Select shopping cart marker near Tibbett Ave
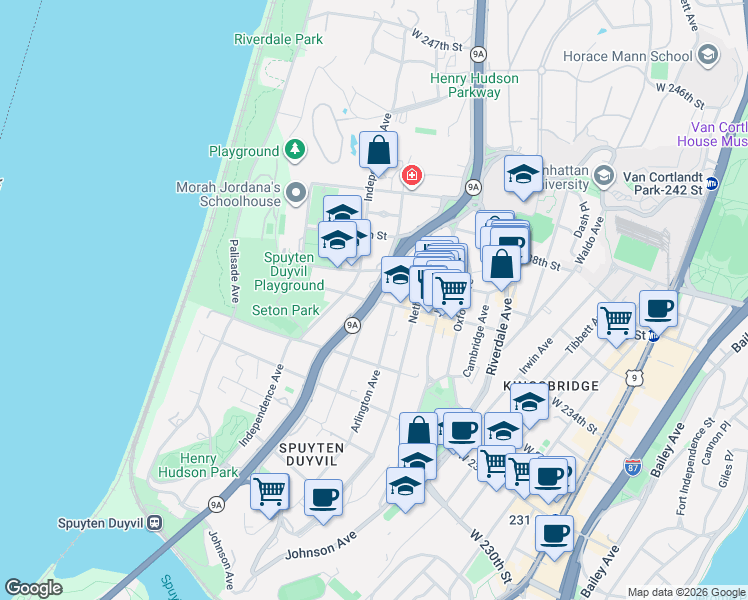This screenshot has height=600, width=748. (616, 322)
